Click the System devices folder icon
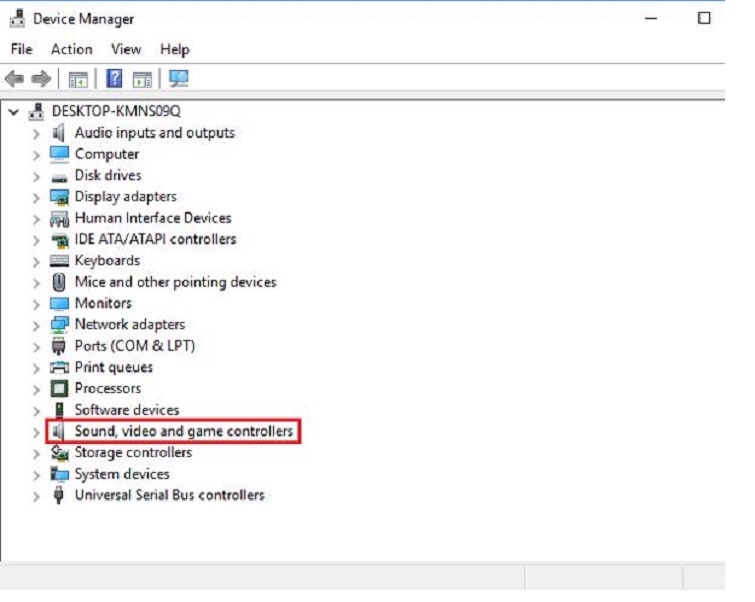This screenshot has width=755, height=602. [x=59, y=474]
